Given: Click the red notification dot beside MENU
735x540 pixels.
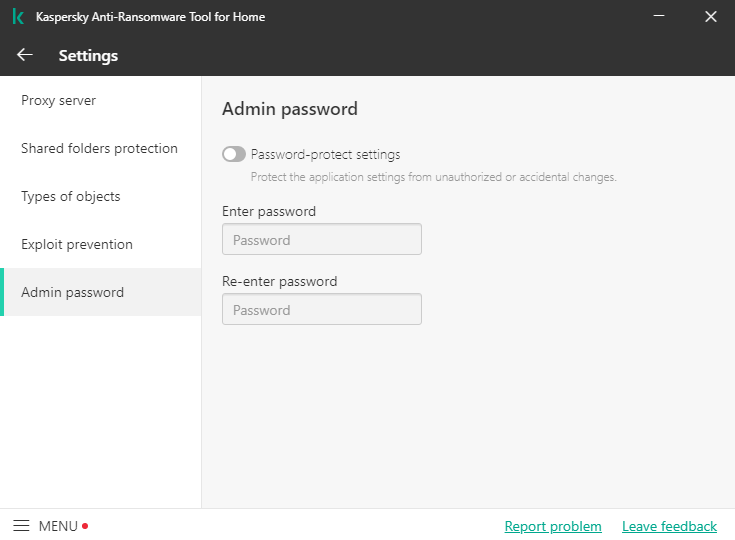Looking at the screenshot, I should click(x=85, y=526).
